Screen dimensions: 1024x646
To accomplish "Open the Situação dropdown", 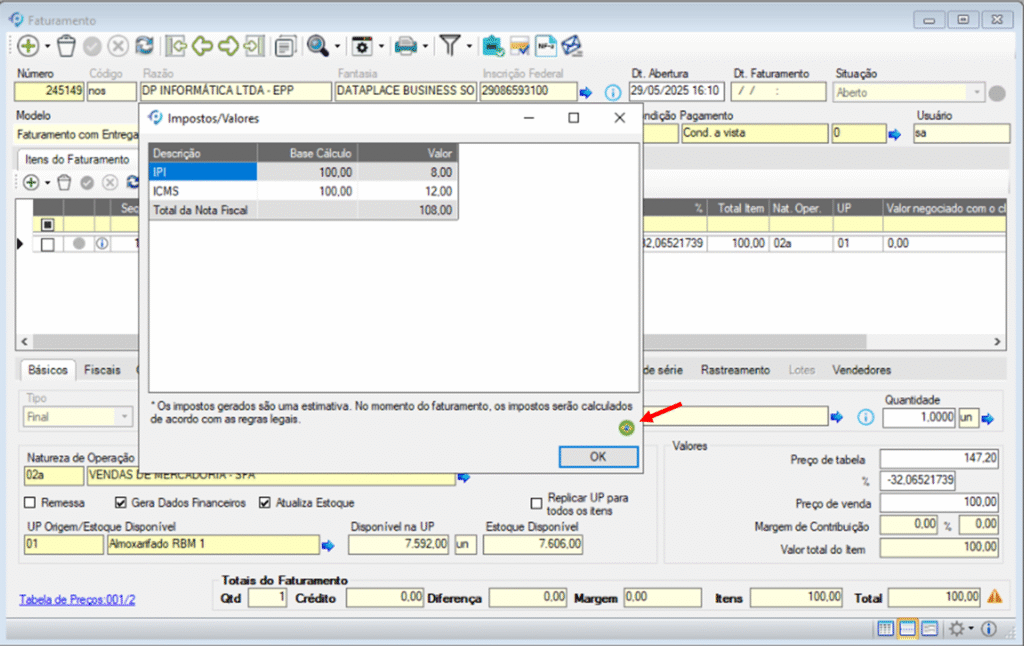I will [x=975, y=92].
